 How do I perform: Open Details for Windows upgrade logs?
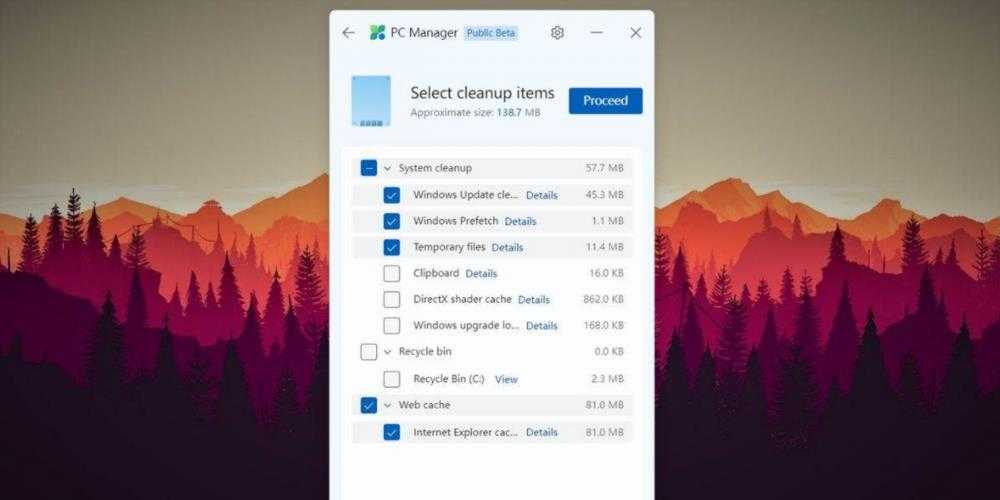click(542, 326)
